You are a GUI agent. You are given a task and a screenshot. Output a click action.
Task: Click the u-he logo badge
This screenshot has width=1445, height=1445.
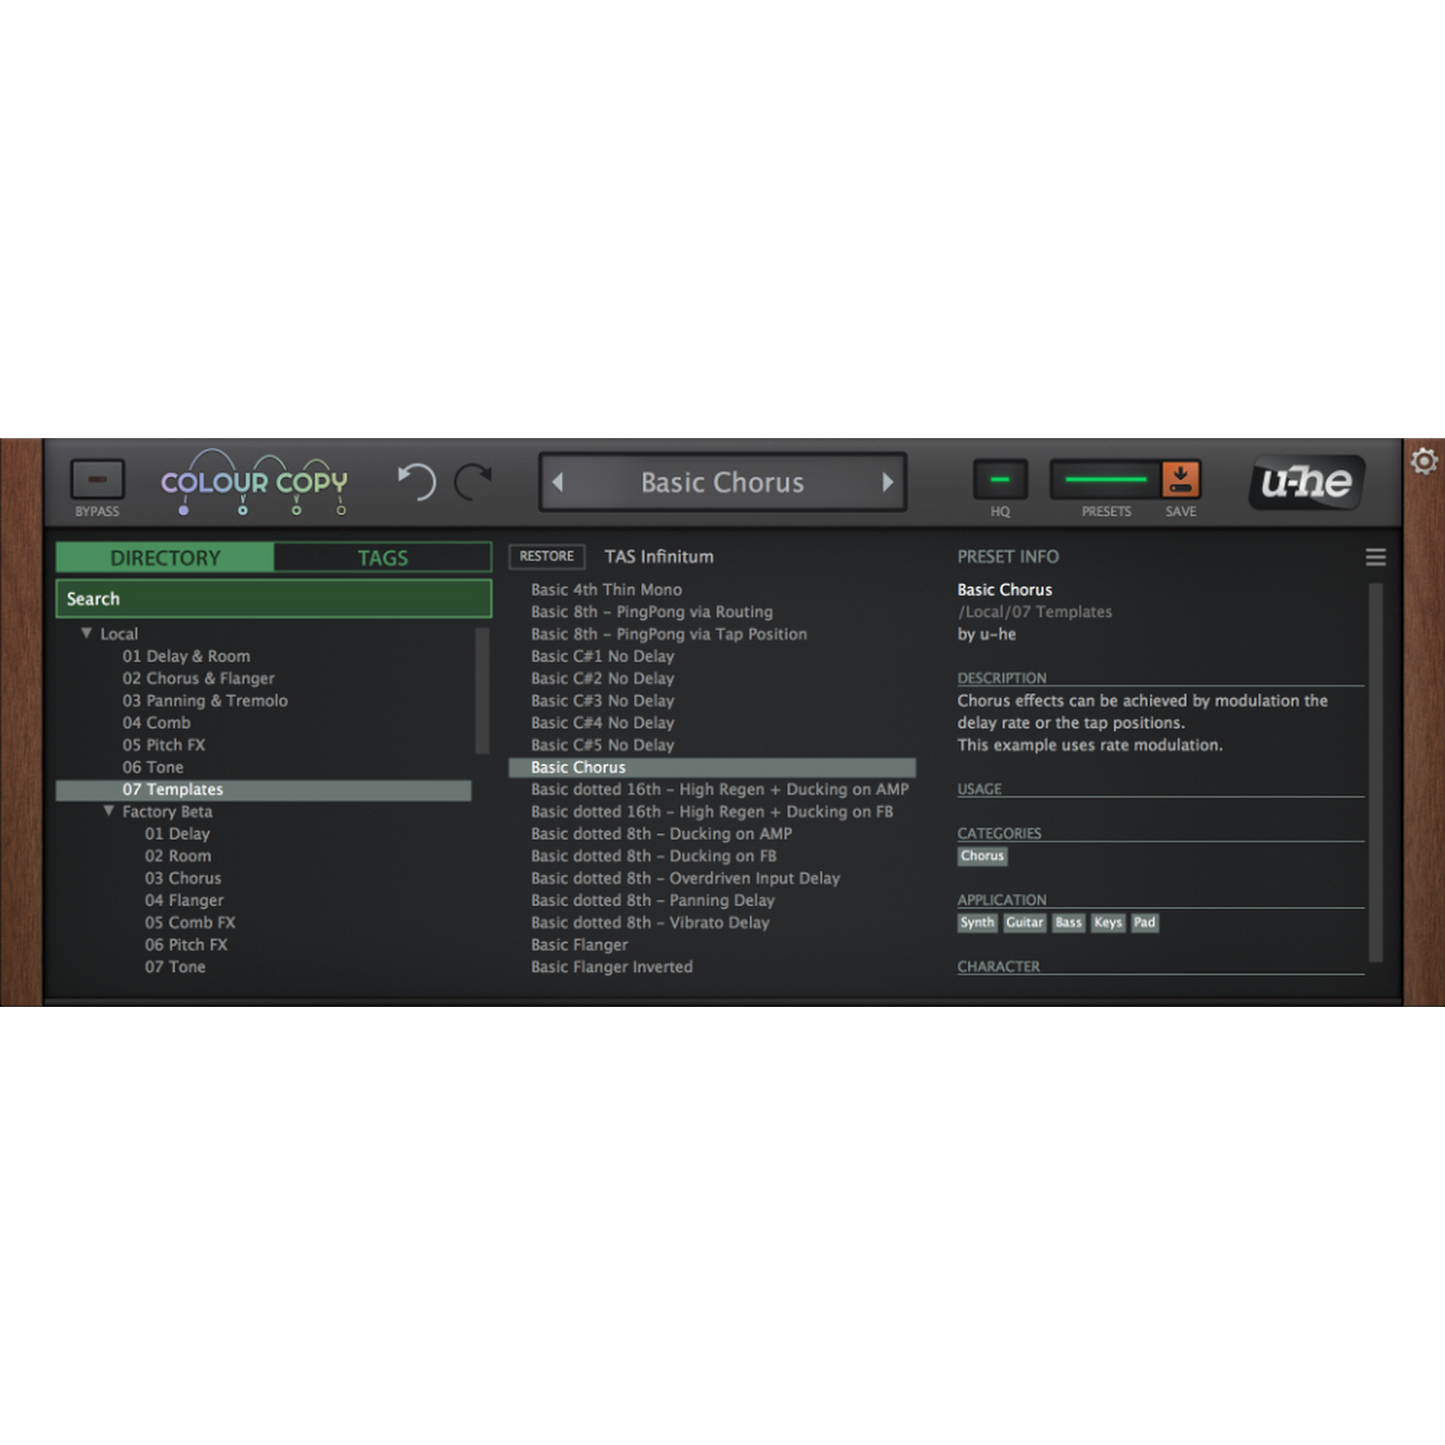[1306, 483]
